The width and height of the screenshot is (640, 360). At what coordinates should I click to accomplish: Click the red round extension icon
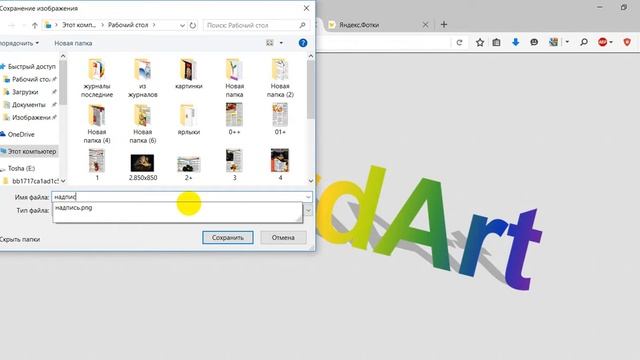[x=602, y=42]
